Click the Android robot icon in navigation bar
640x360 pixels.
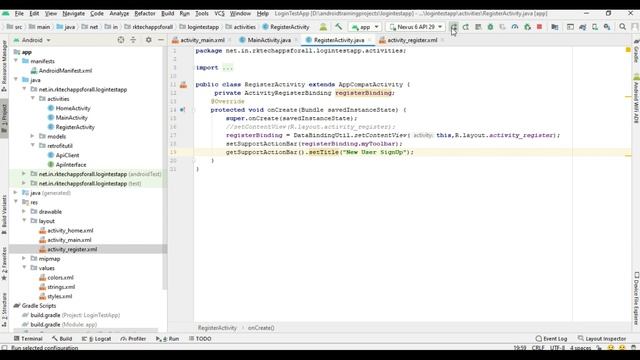click(323, 27)
